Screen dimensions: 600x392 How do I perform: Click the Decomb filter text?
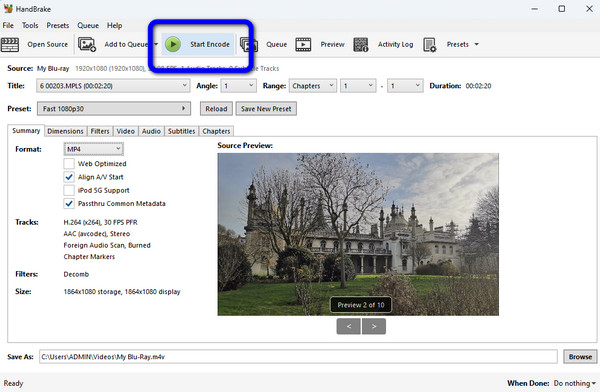point(76,274)
